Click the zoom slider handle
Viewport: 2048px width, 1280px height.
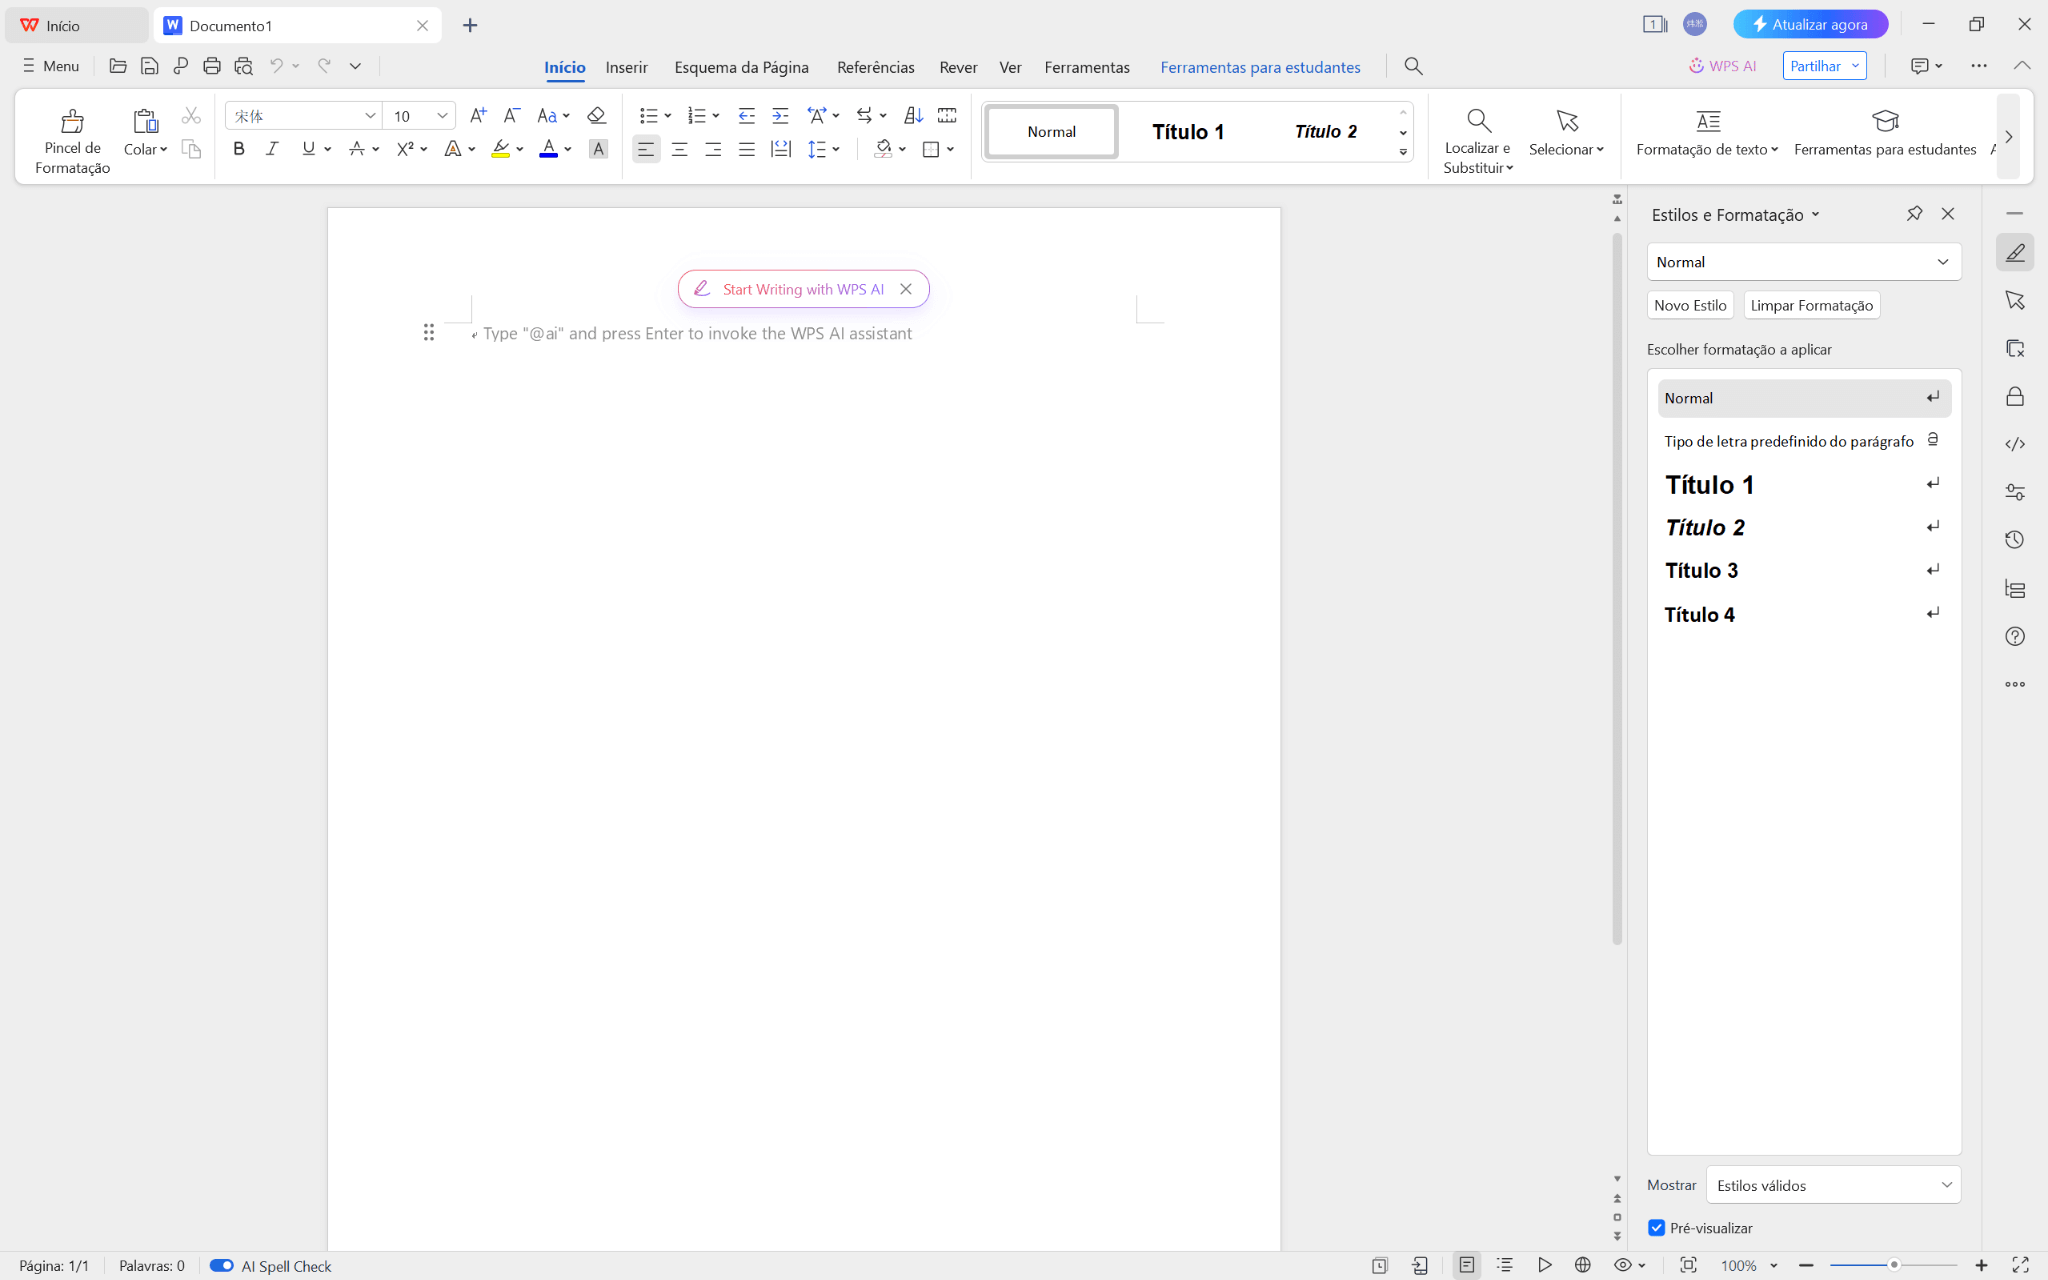1894,1265
